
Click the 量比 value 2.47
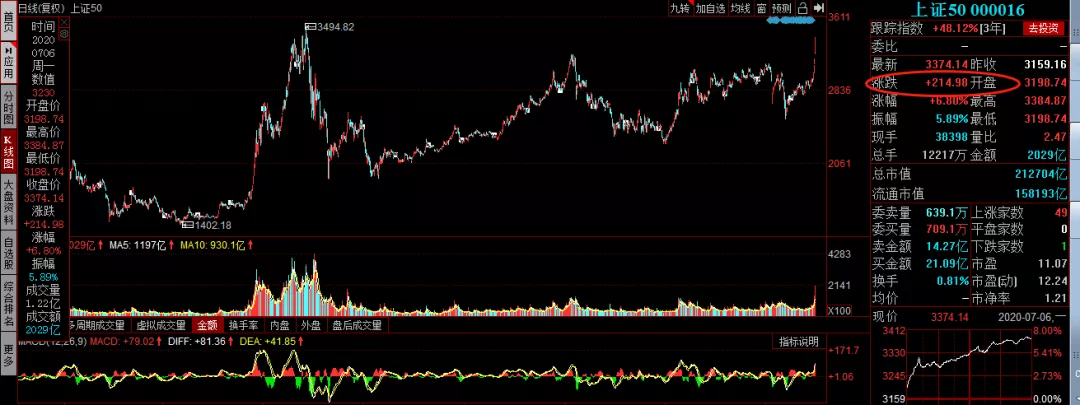1057,137
